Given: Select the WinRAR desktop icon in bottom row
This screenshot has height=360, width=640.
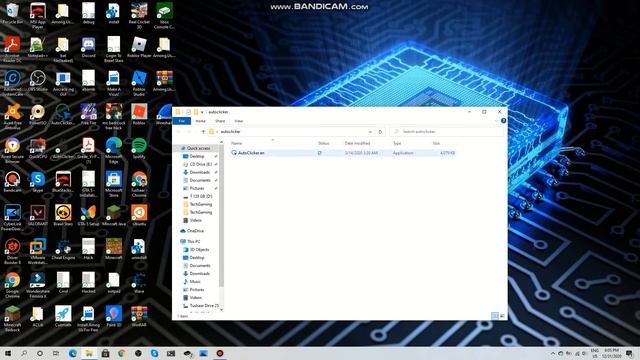Looking at the screenshot, I should click(139, 317).
